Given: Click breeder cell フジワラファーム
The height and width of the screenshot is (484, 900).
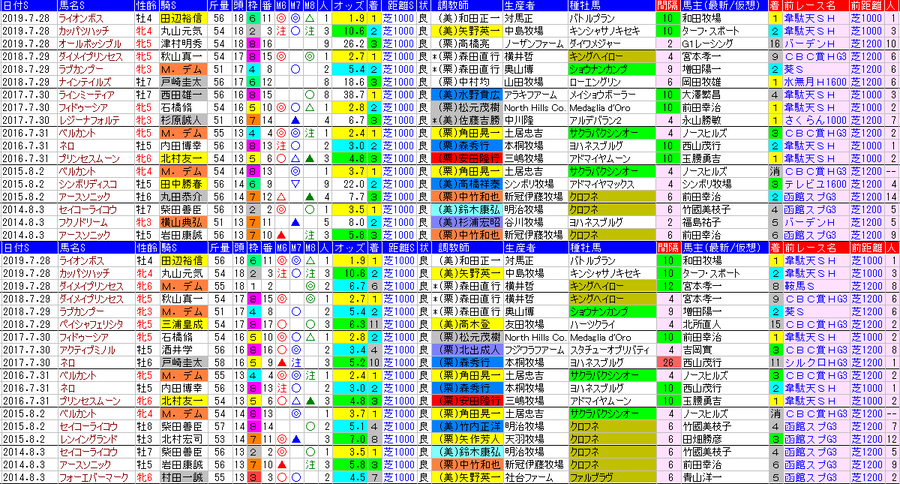Looking at the screenshot, I should coord(534,350).
